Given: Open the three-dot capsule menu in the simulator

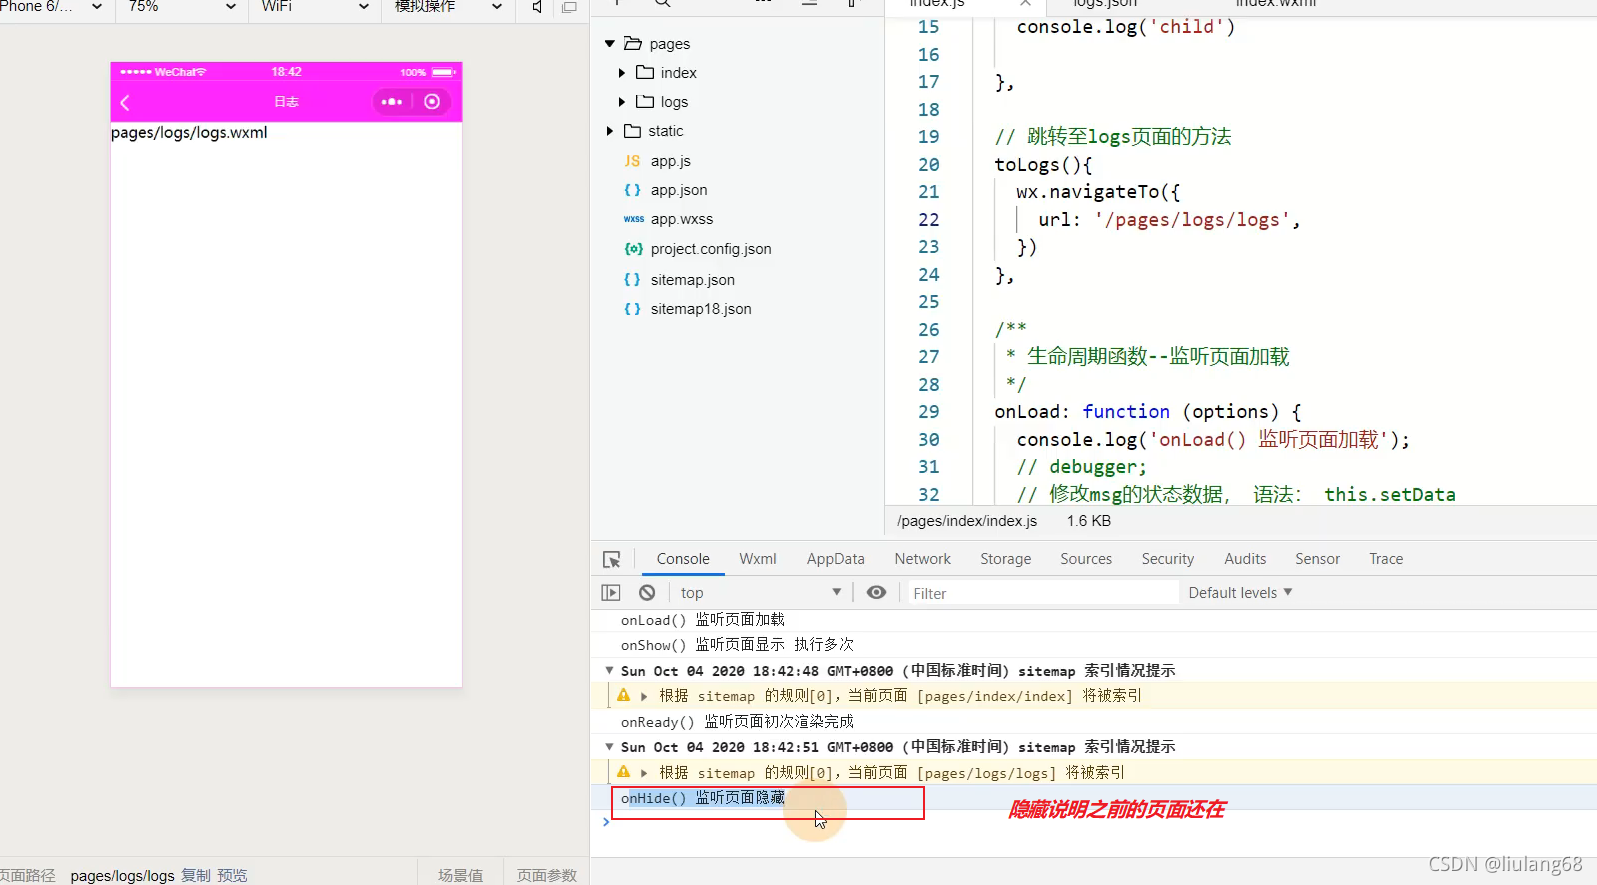Looking at the screenshot, I should (392, 102).
